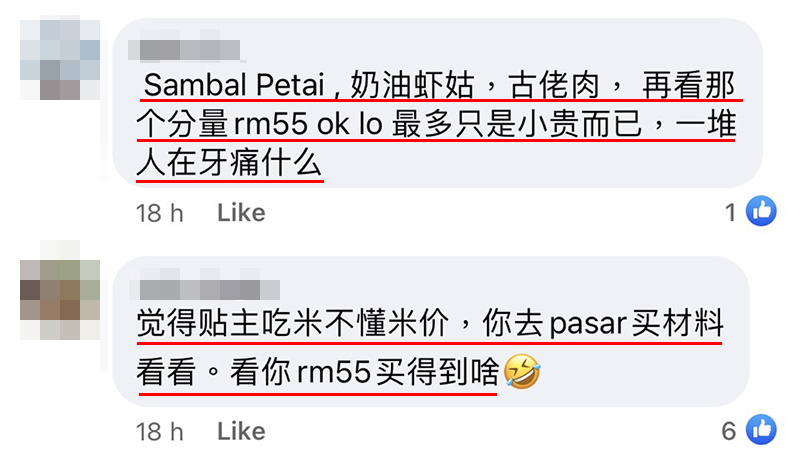Image resolution: width=800 pixels, height=453 pixels.
Task: Click the text 古佬肉 in first comment
Action: click(x=555, y=85)
